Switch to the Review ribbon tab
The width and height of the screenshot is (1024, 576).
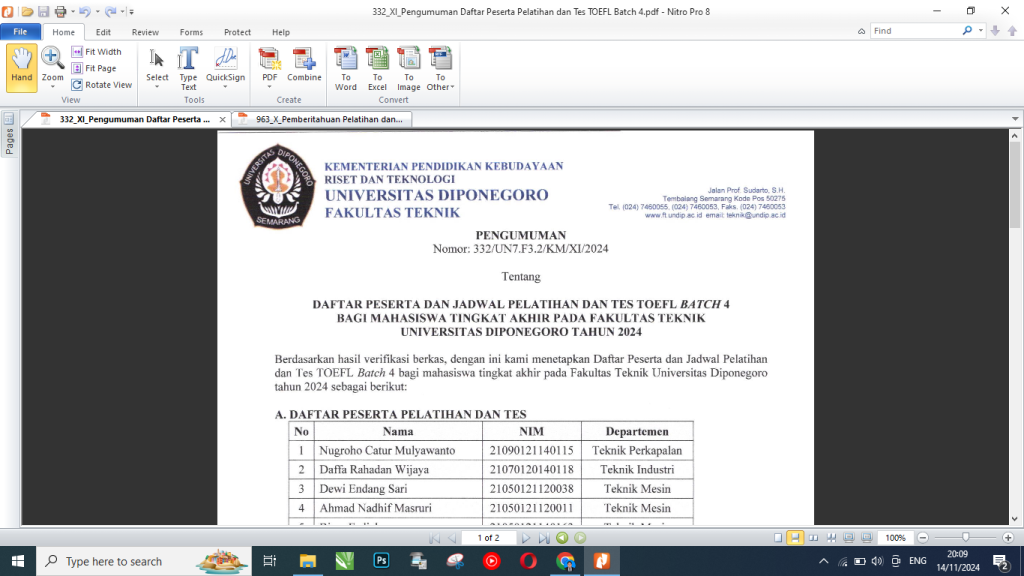[x=145, y=32]
